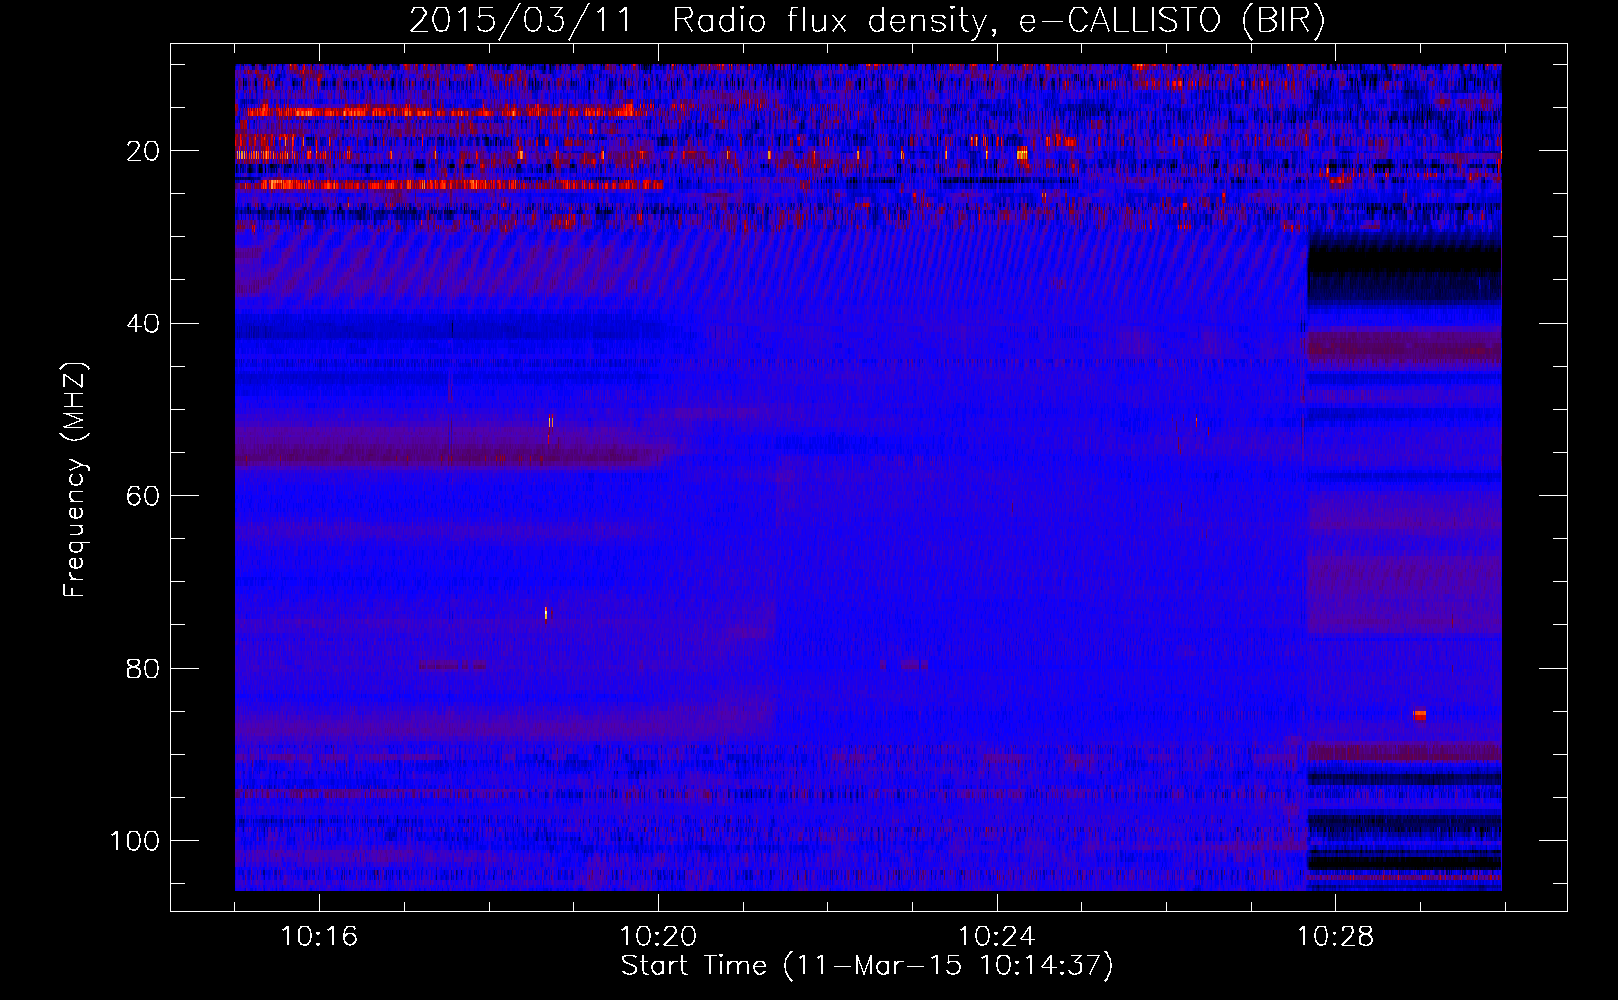Click the plot title '2015/03/11 Radio flux density'
Screen dimensions: 1618x1000
[x=866, y=20]
